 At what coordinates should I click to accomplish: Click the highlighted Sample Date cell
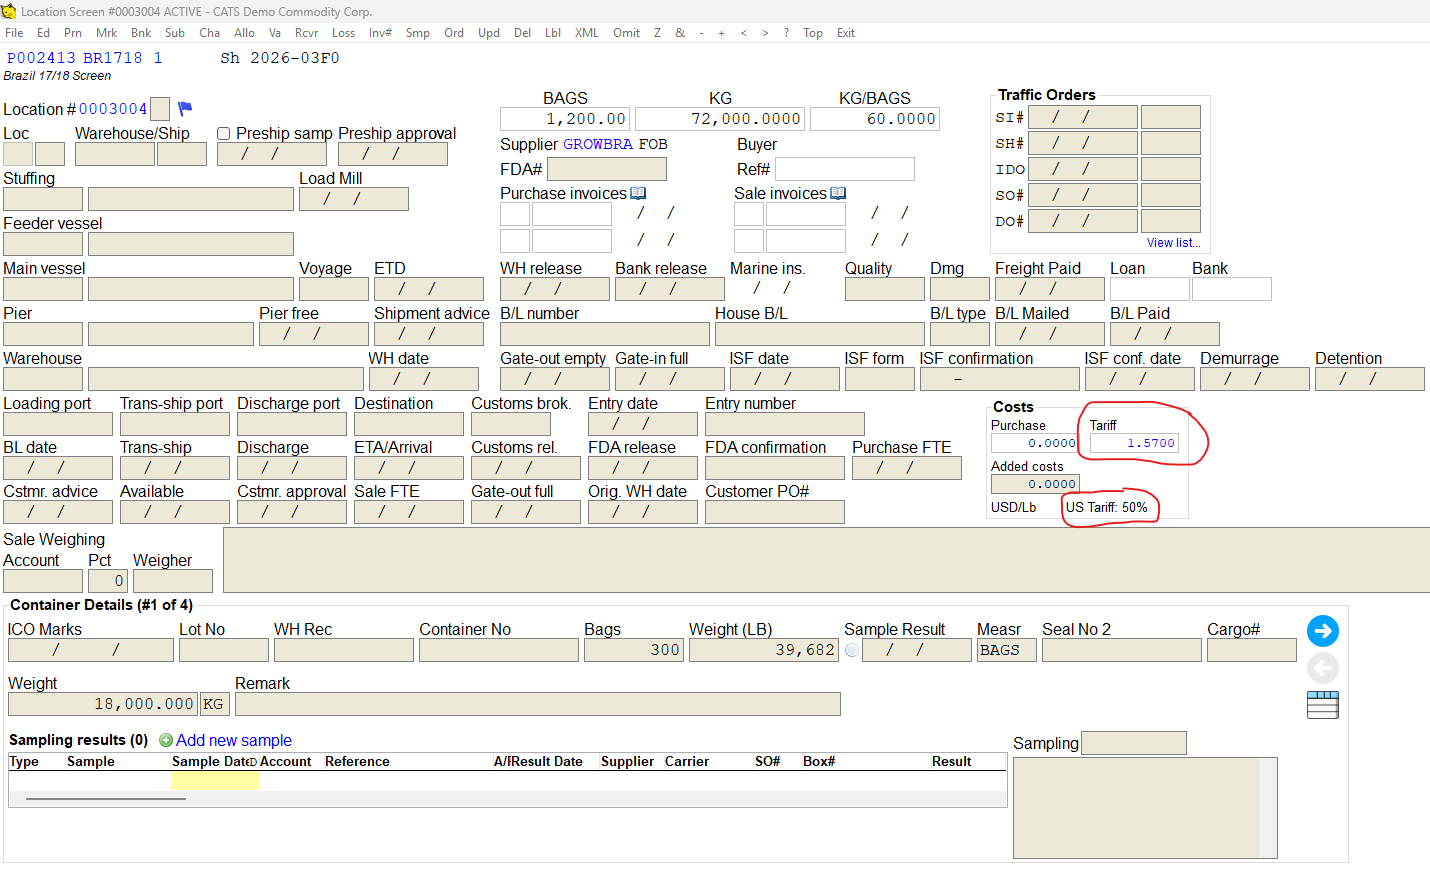215,781
